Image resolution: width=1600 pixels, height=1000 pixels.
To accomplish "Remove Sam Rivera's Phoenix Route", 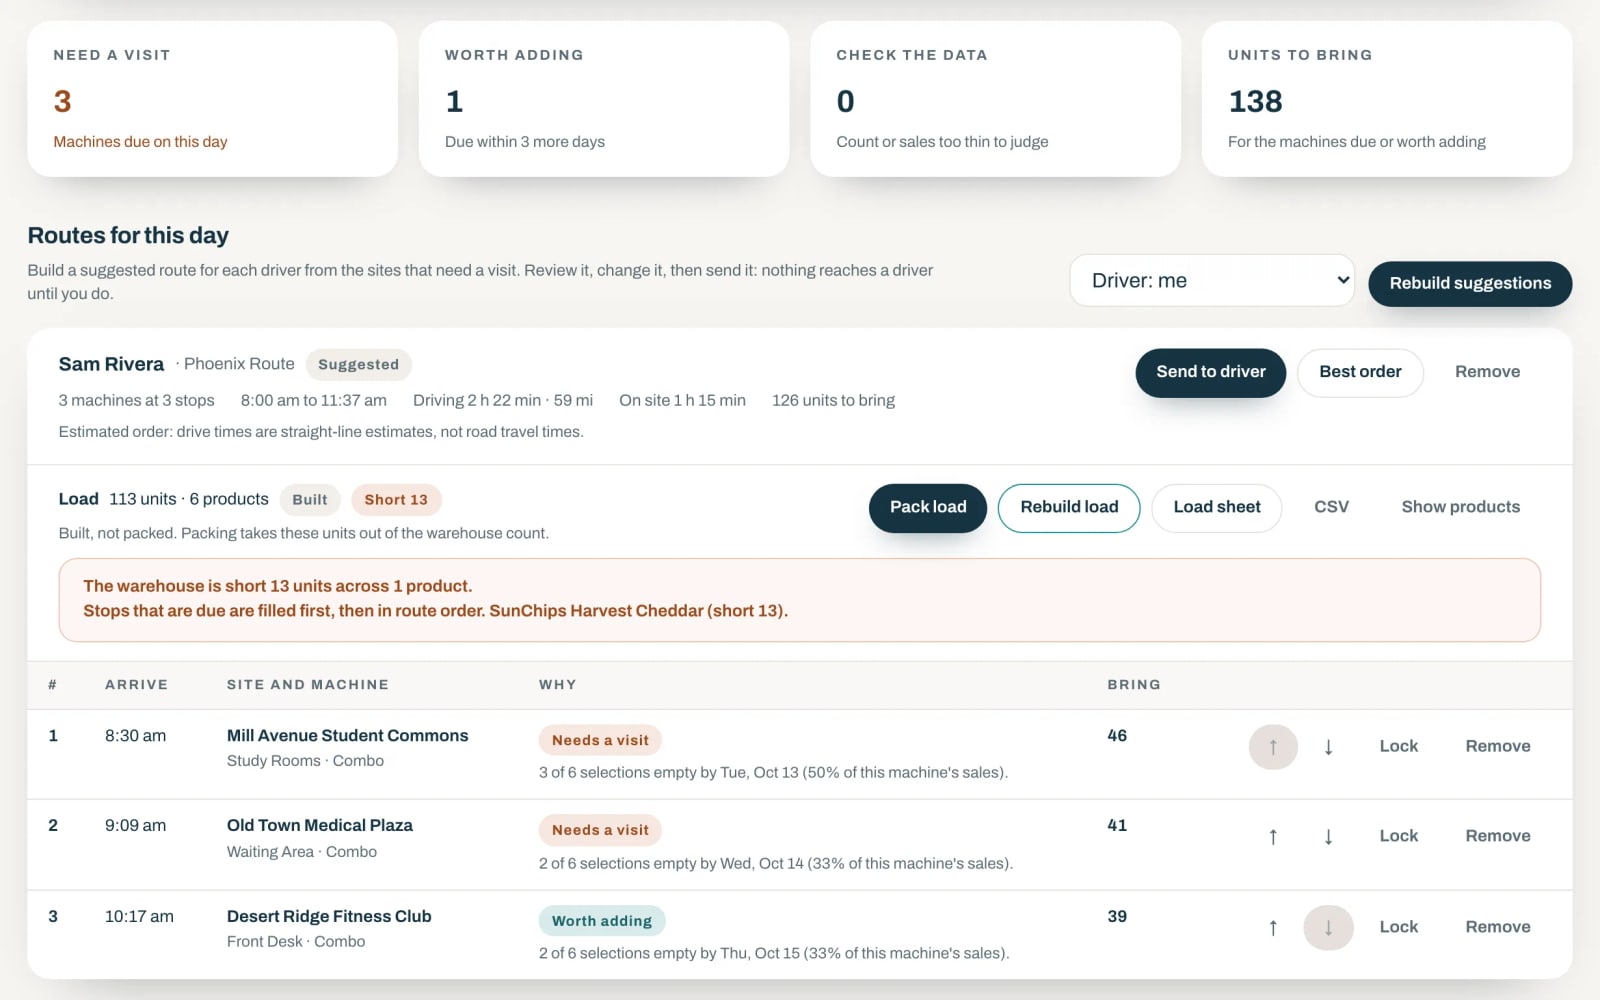I will point(1487,372).
